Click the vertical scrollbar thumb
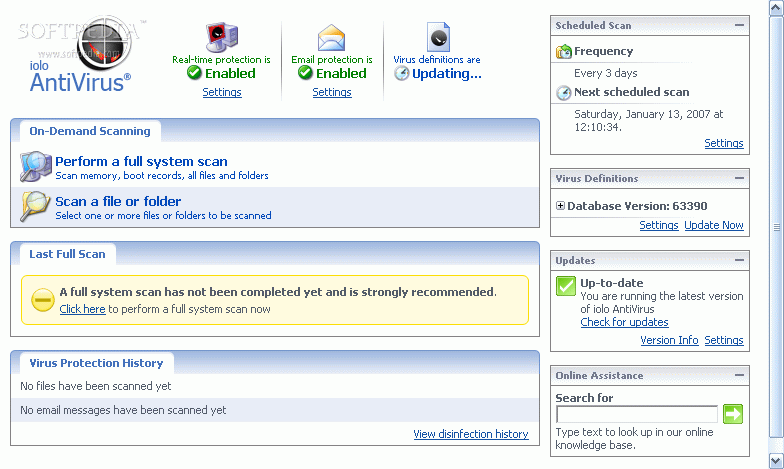This screenshot has width=784, height=469. 776,228
